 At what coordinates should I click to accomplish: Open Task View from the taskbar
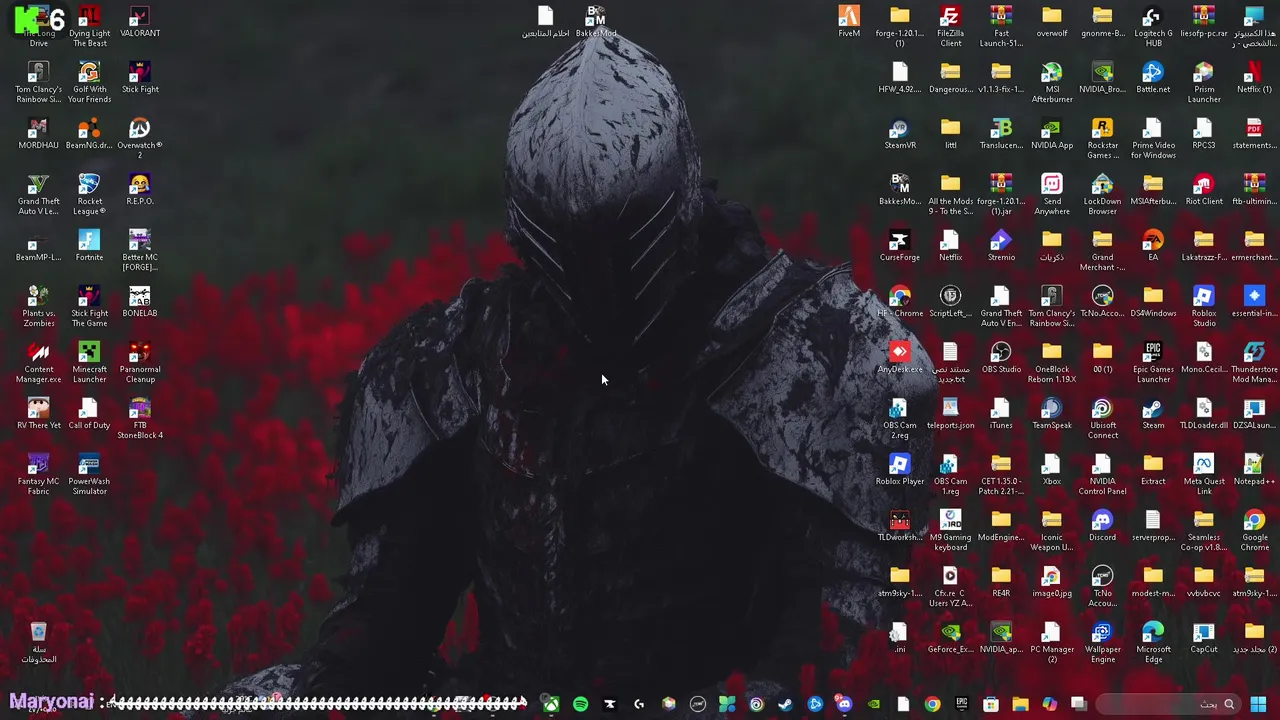tap(1079, 705)
